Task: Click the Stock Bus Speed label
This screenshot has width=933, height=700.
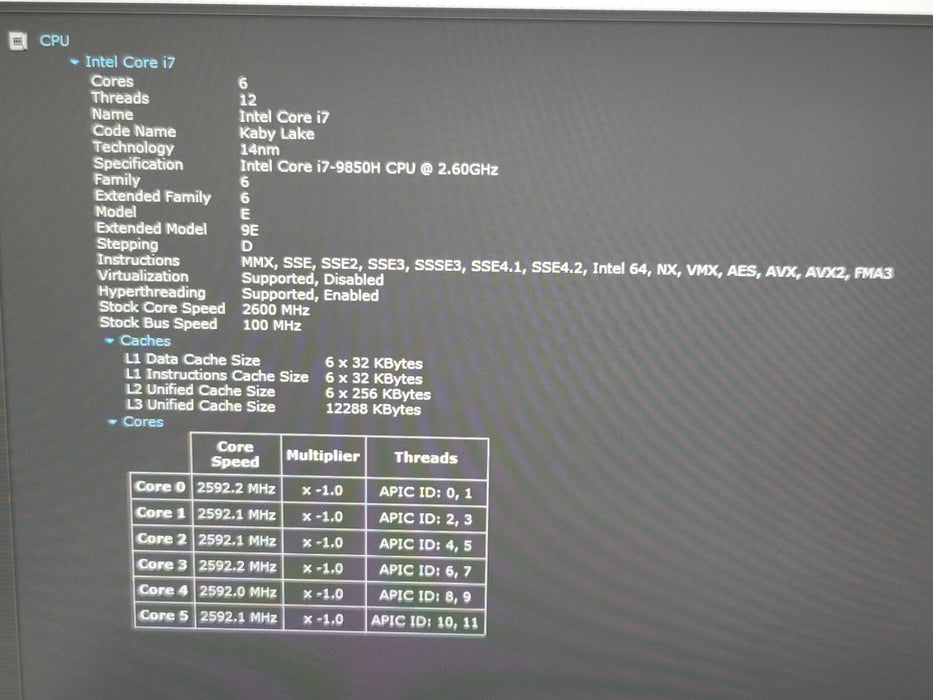Action: (x=158, y=323)
